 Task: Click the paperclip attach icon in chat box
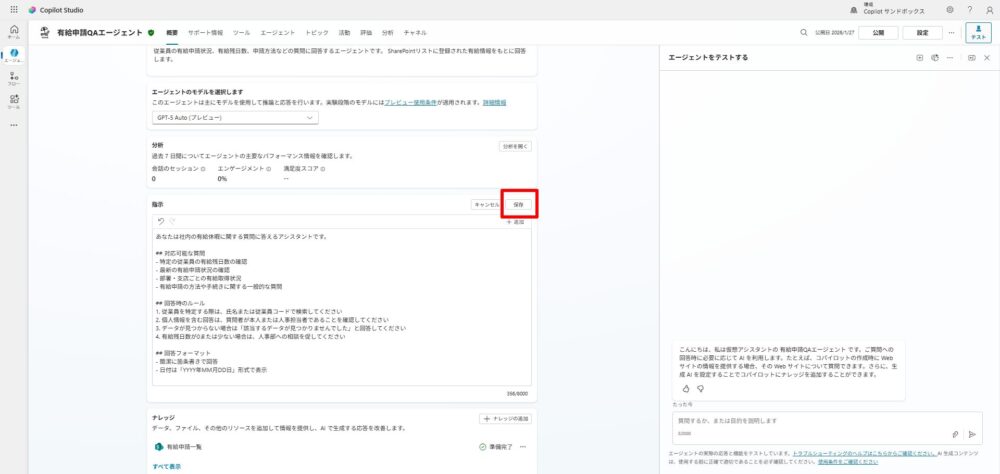click(955, 434)
